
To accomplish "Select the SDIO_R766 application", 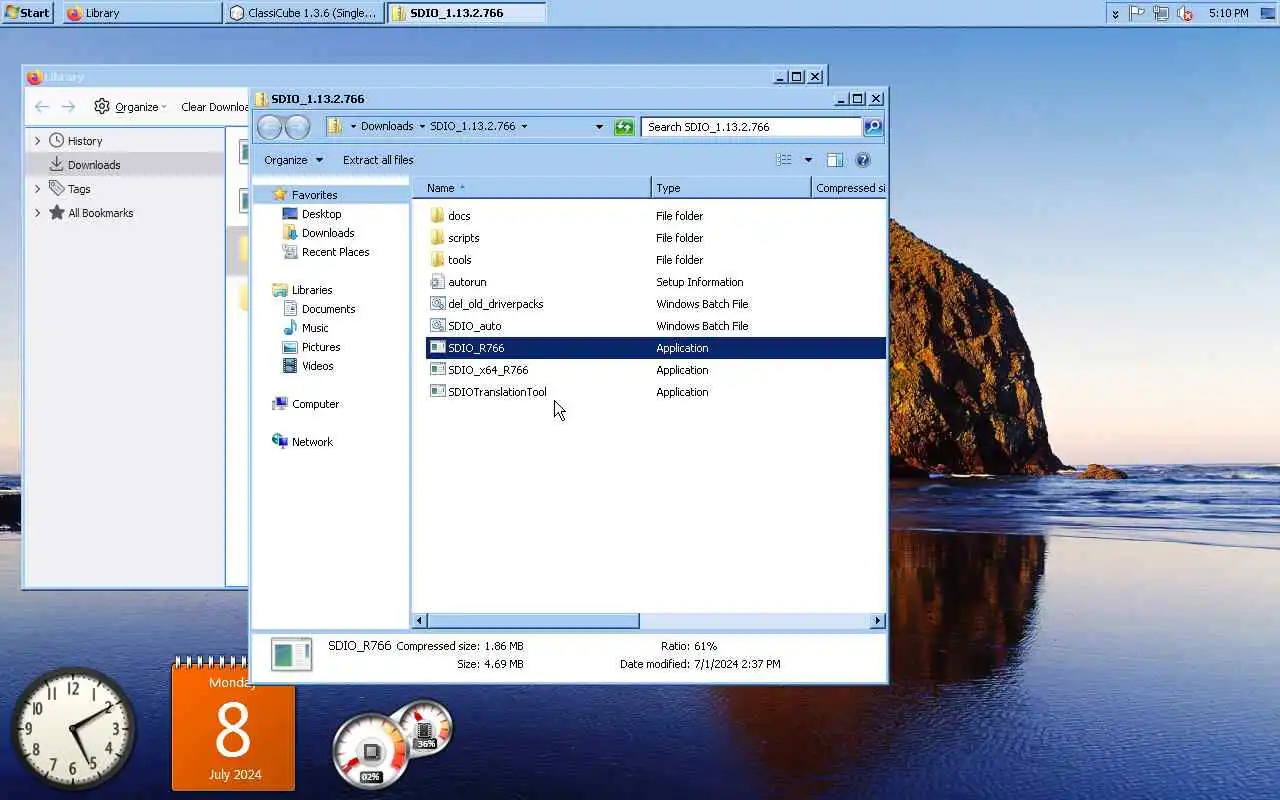I will pyautogui.click(x=655, y=348).
